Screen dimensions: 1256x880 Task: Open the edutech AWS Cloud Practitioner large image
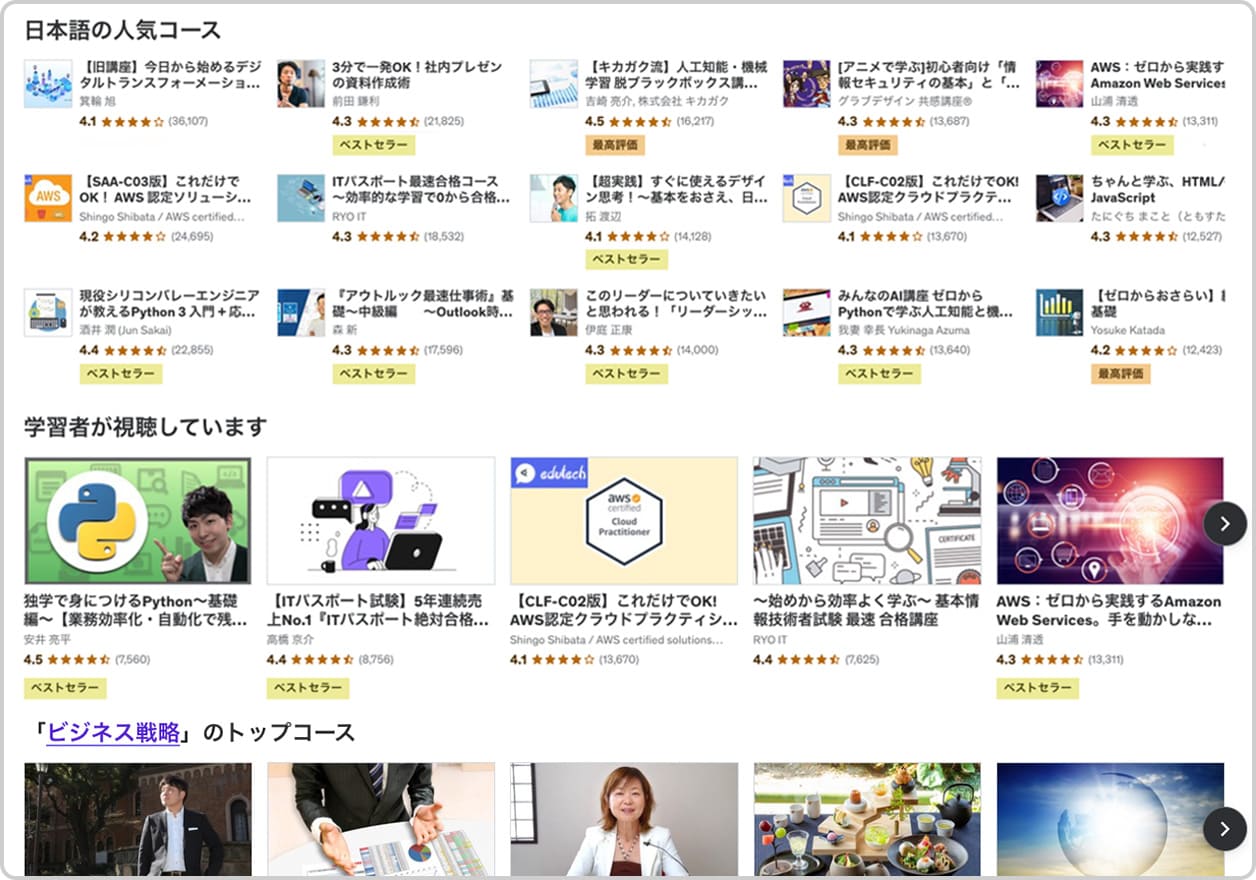pos(624,521)
